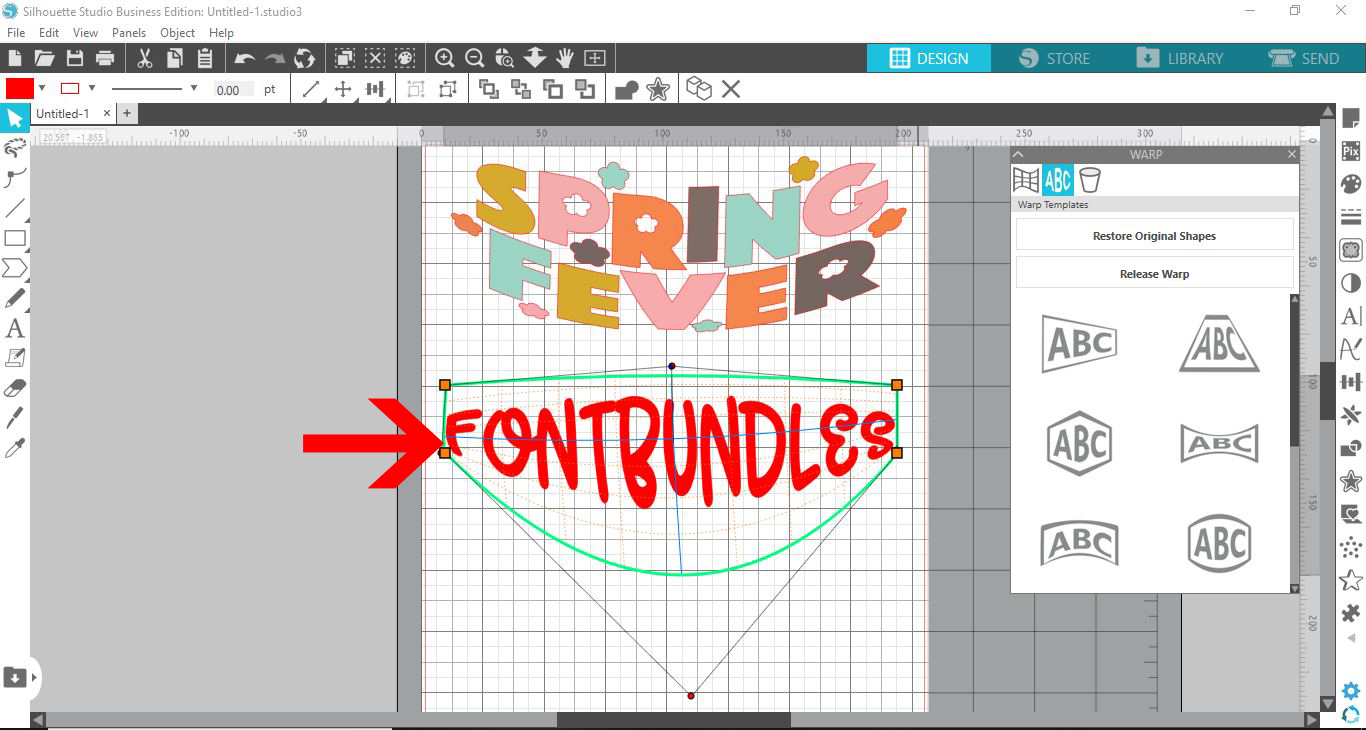
Task: Click the Paste clipboard icon
Action: point(205,58)
